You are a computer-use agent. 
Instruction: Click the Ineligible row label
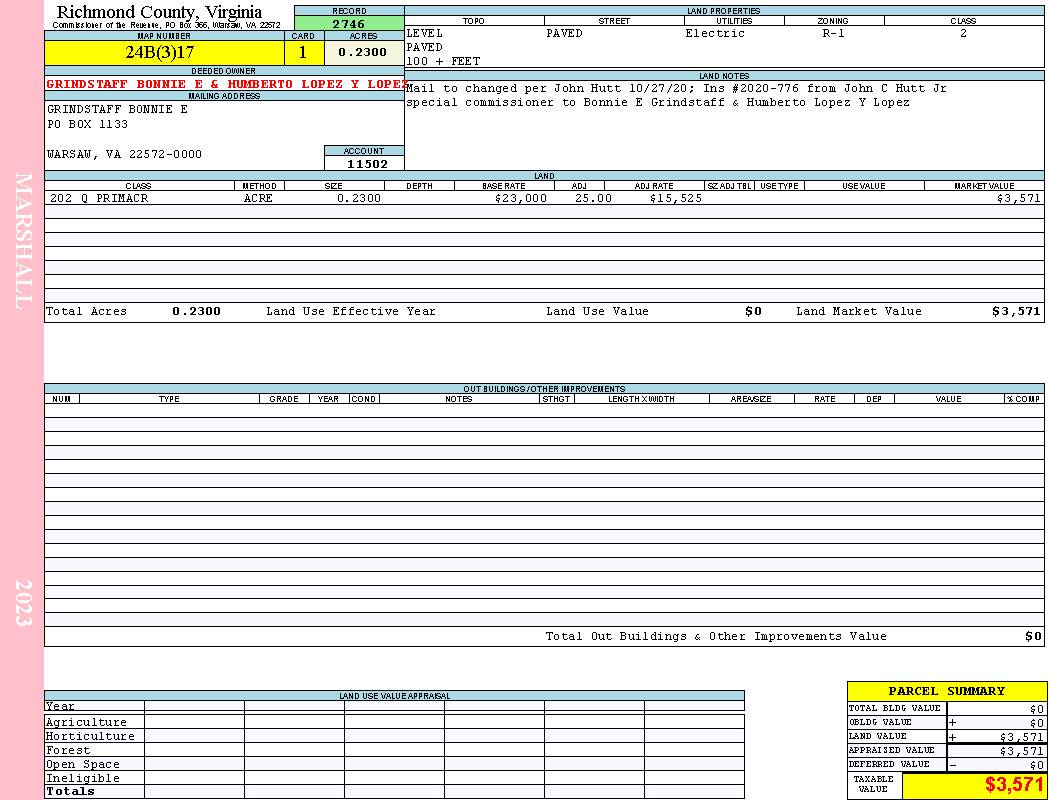tap(82, 778)
